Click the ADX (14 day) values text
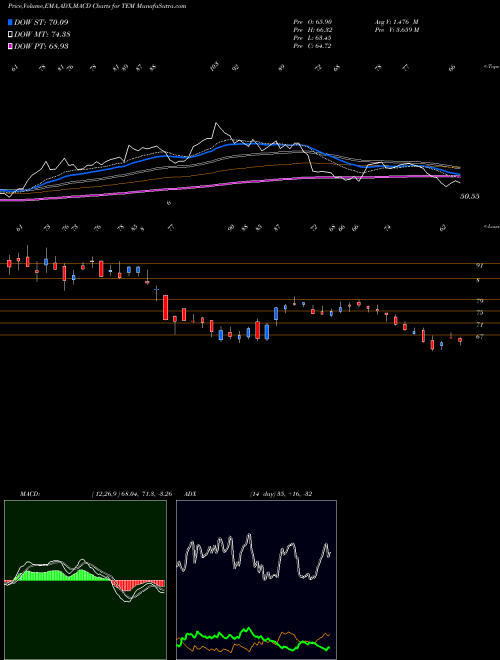Image resolution: width=500 pixels, height=660 pixels. pos(281,494)
